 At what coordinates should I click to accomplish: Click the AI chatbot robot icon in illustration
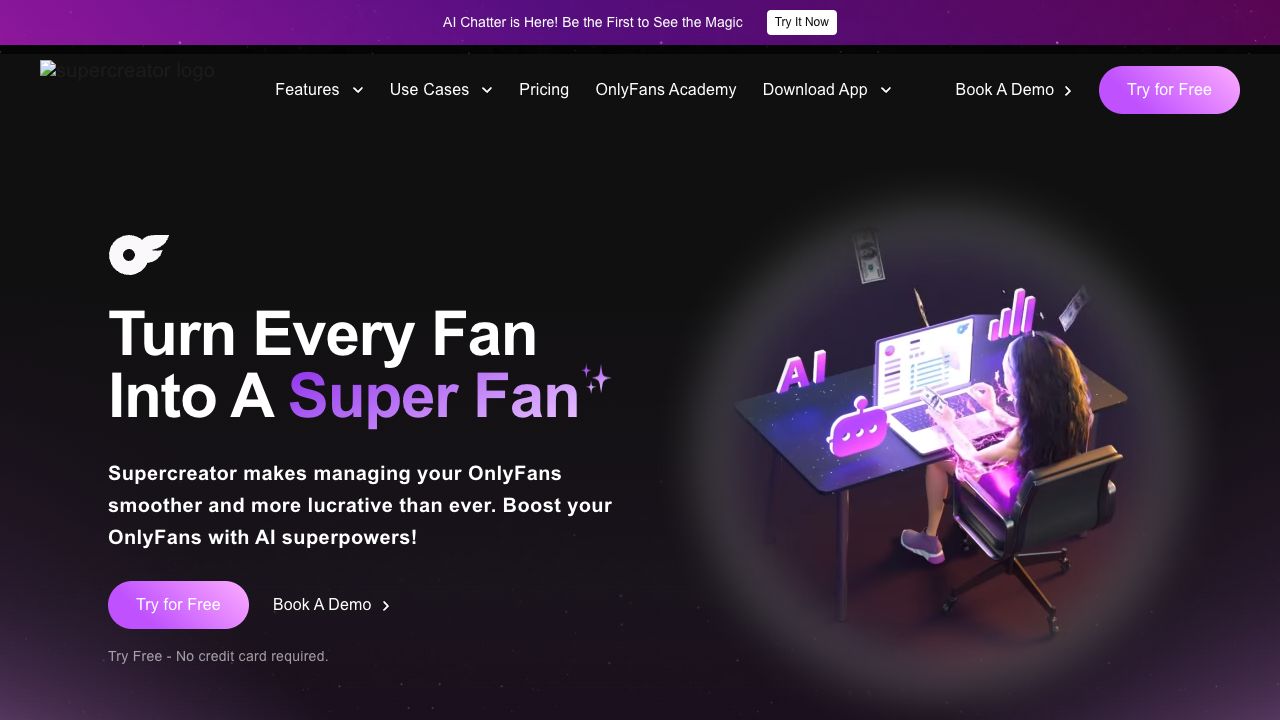point(858,428)
